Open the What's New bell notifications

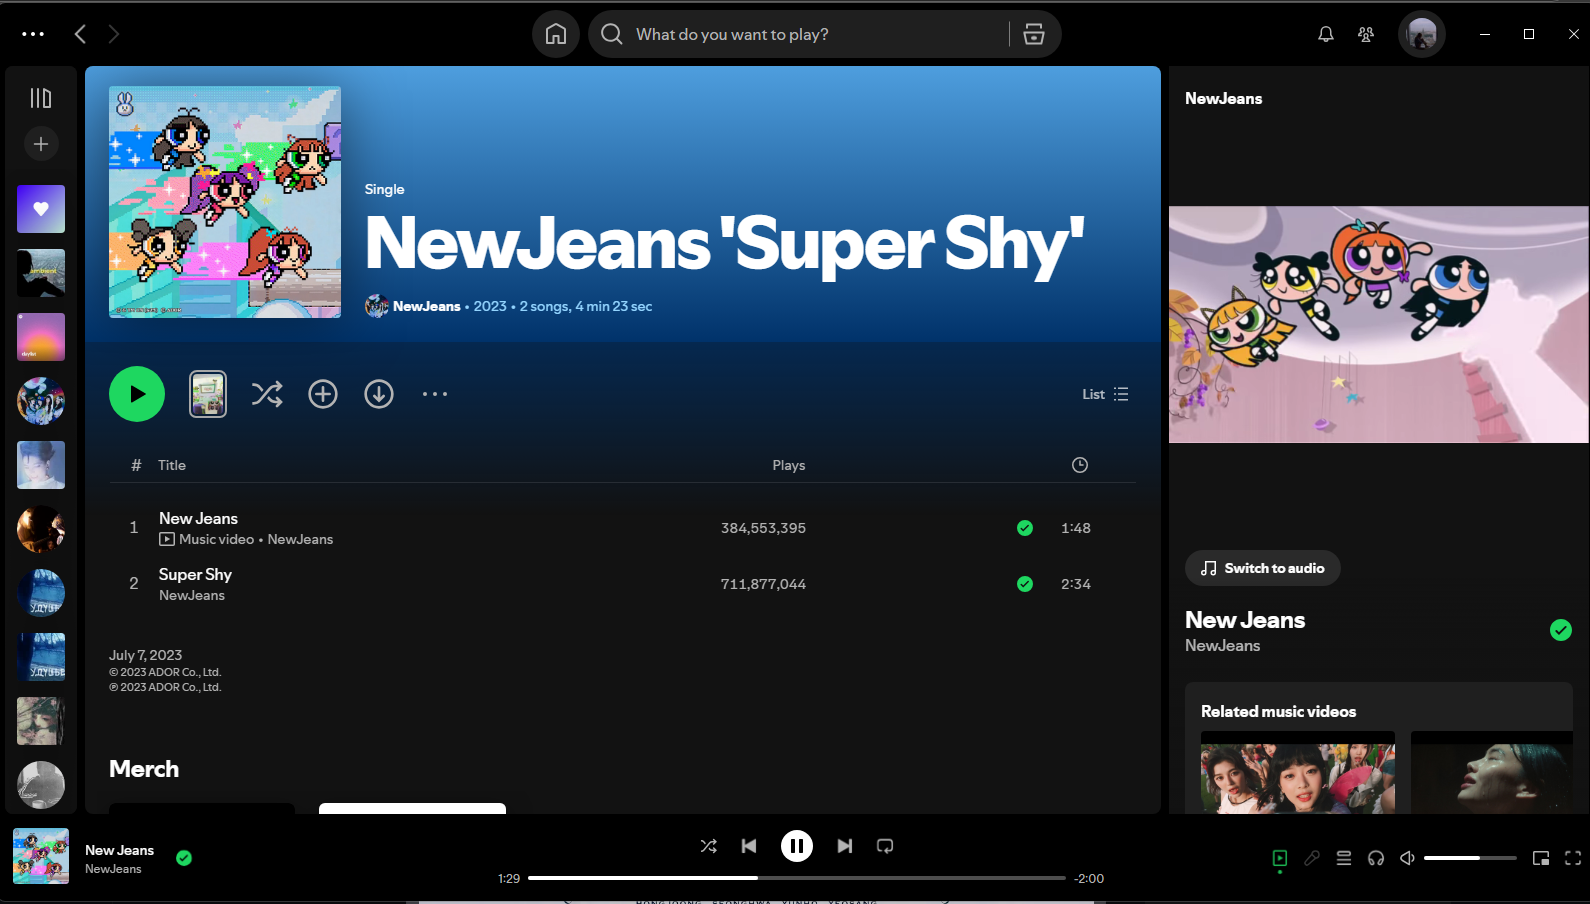tap(1326, 34)
